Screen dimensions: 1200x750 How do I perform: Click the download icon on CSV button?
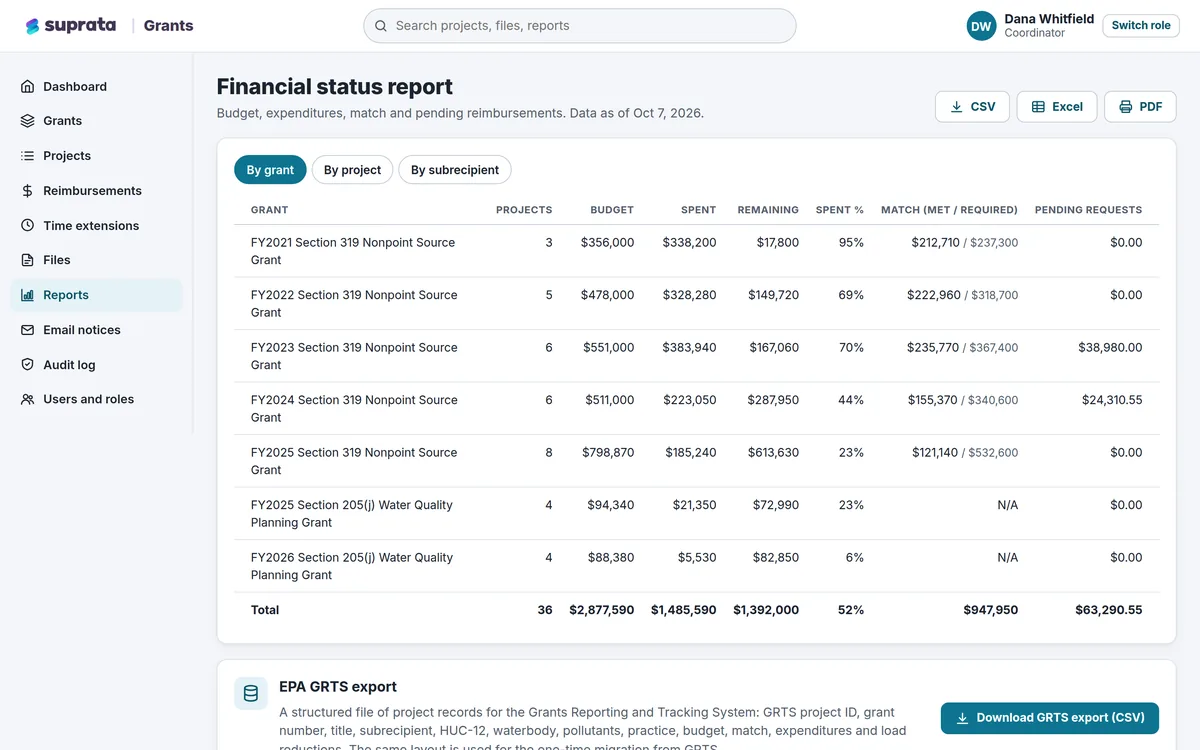click(957, 107)
